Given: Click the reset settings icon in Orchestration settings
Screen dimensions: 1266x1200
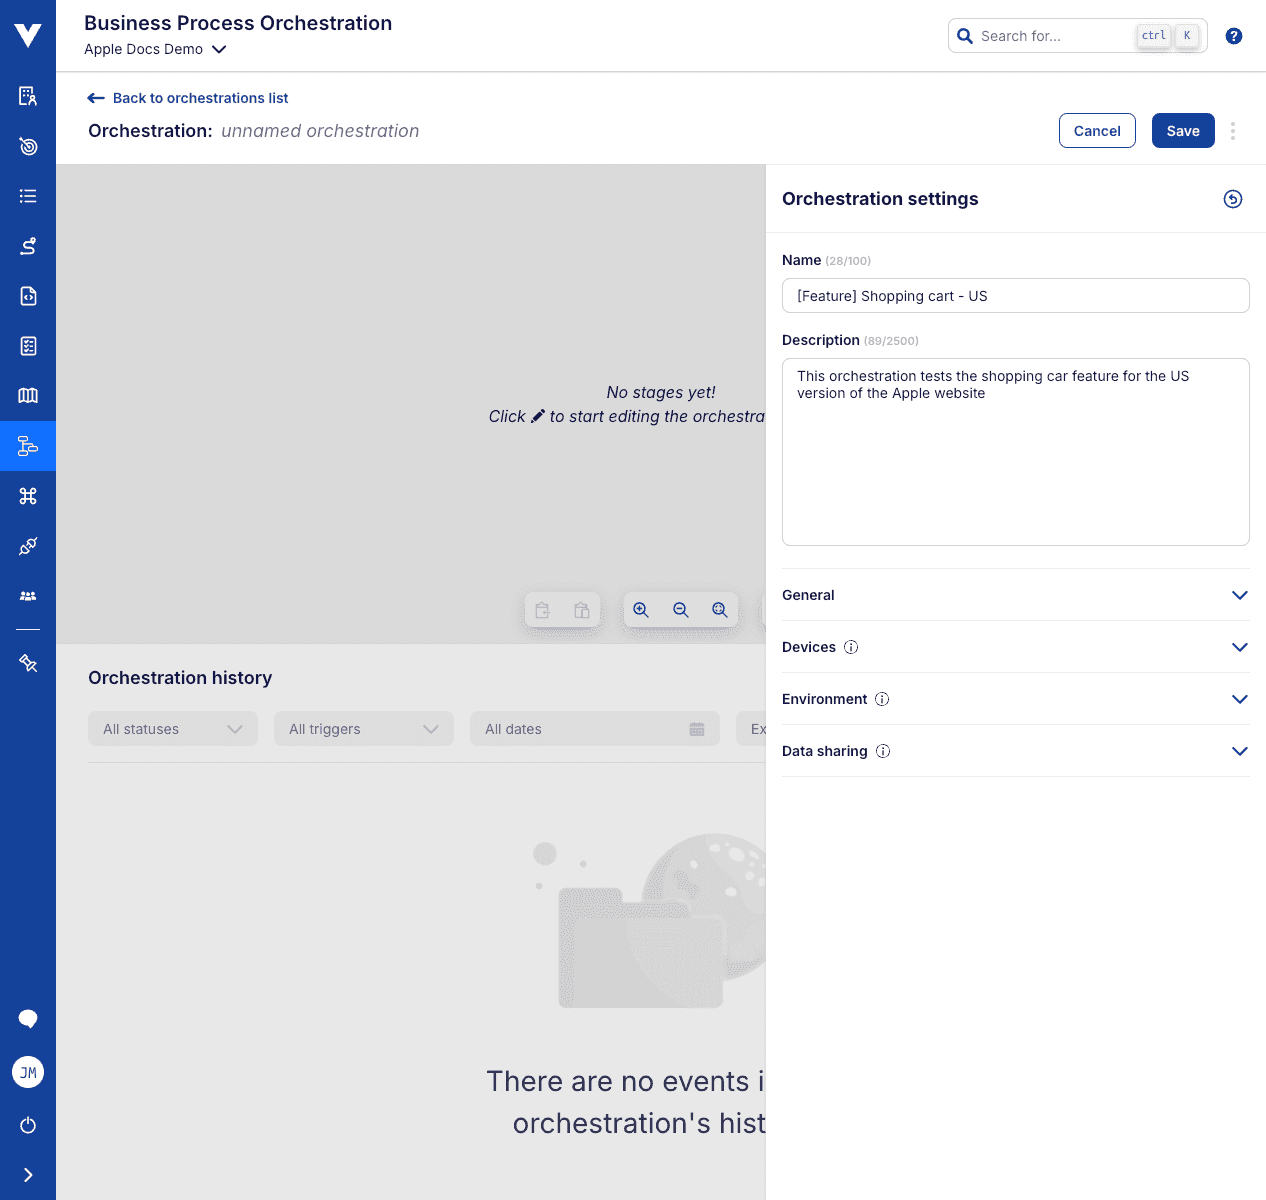Looking at the screenshot, I should coord(1233,199).
